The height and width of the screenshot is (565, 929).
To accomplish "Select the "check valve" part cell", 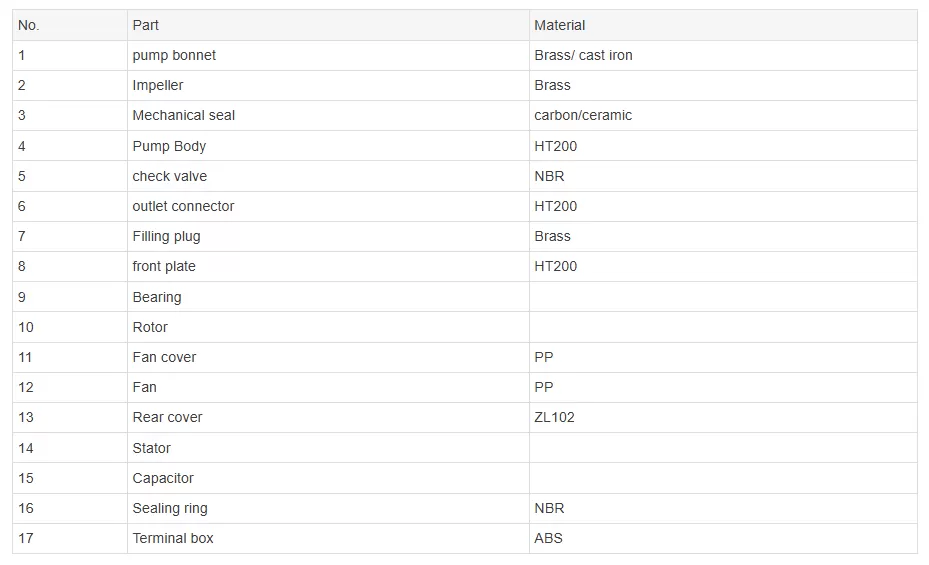I will (x=170, y=176).
